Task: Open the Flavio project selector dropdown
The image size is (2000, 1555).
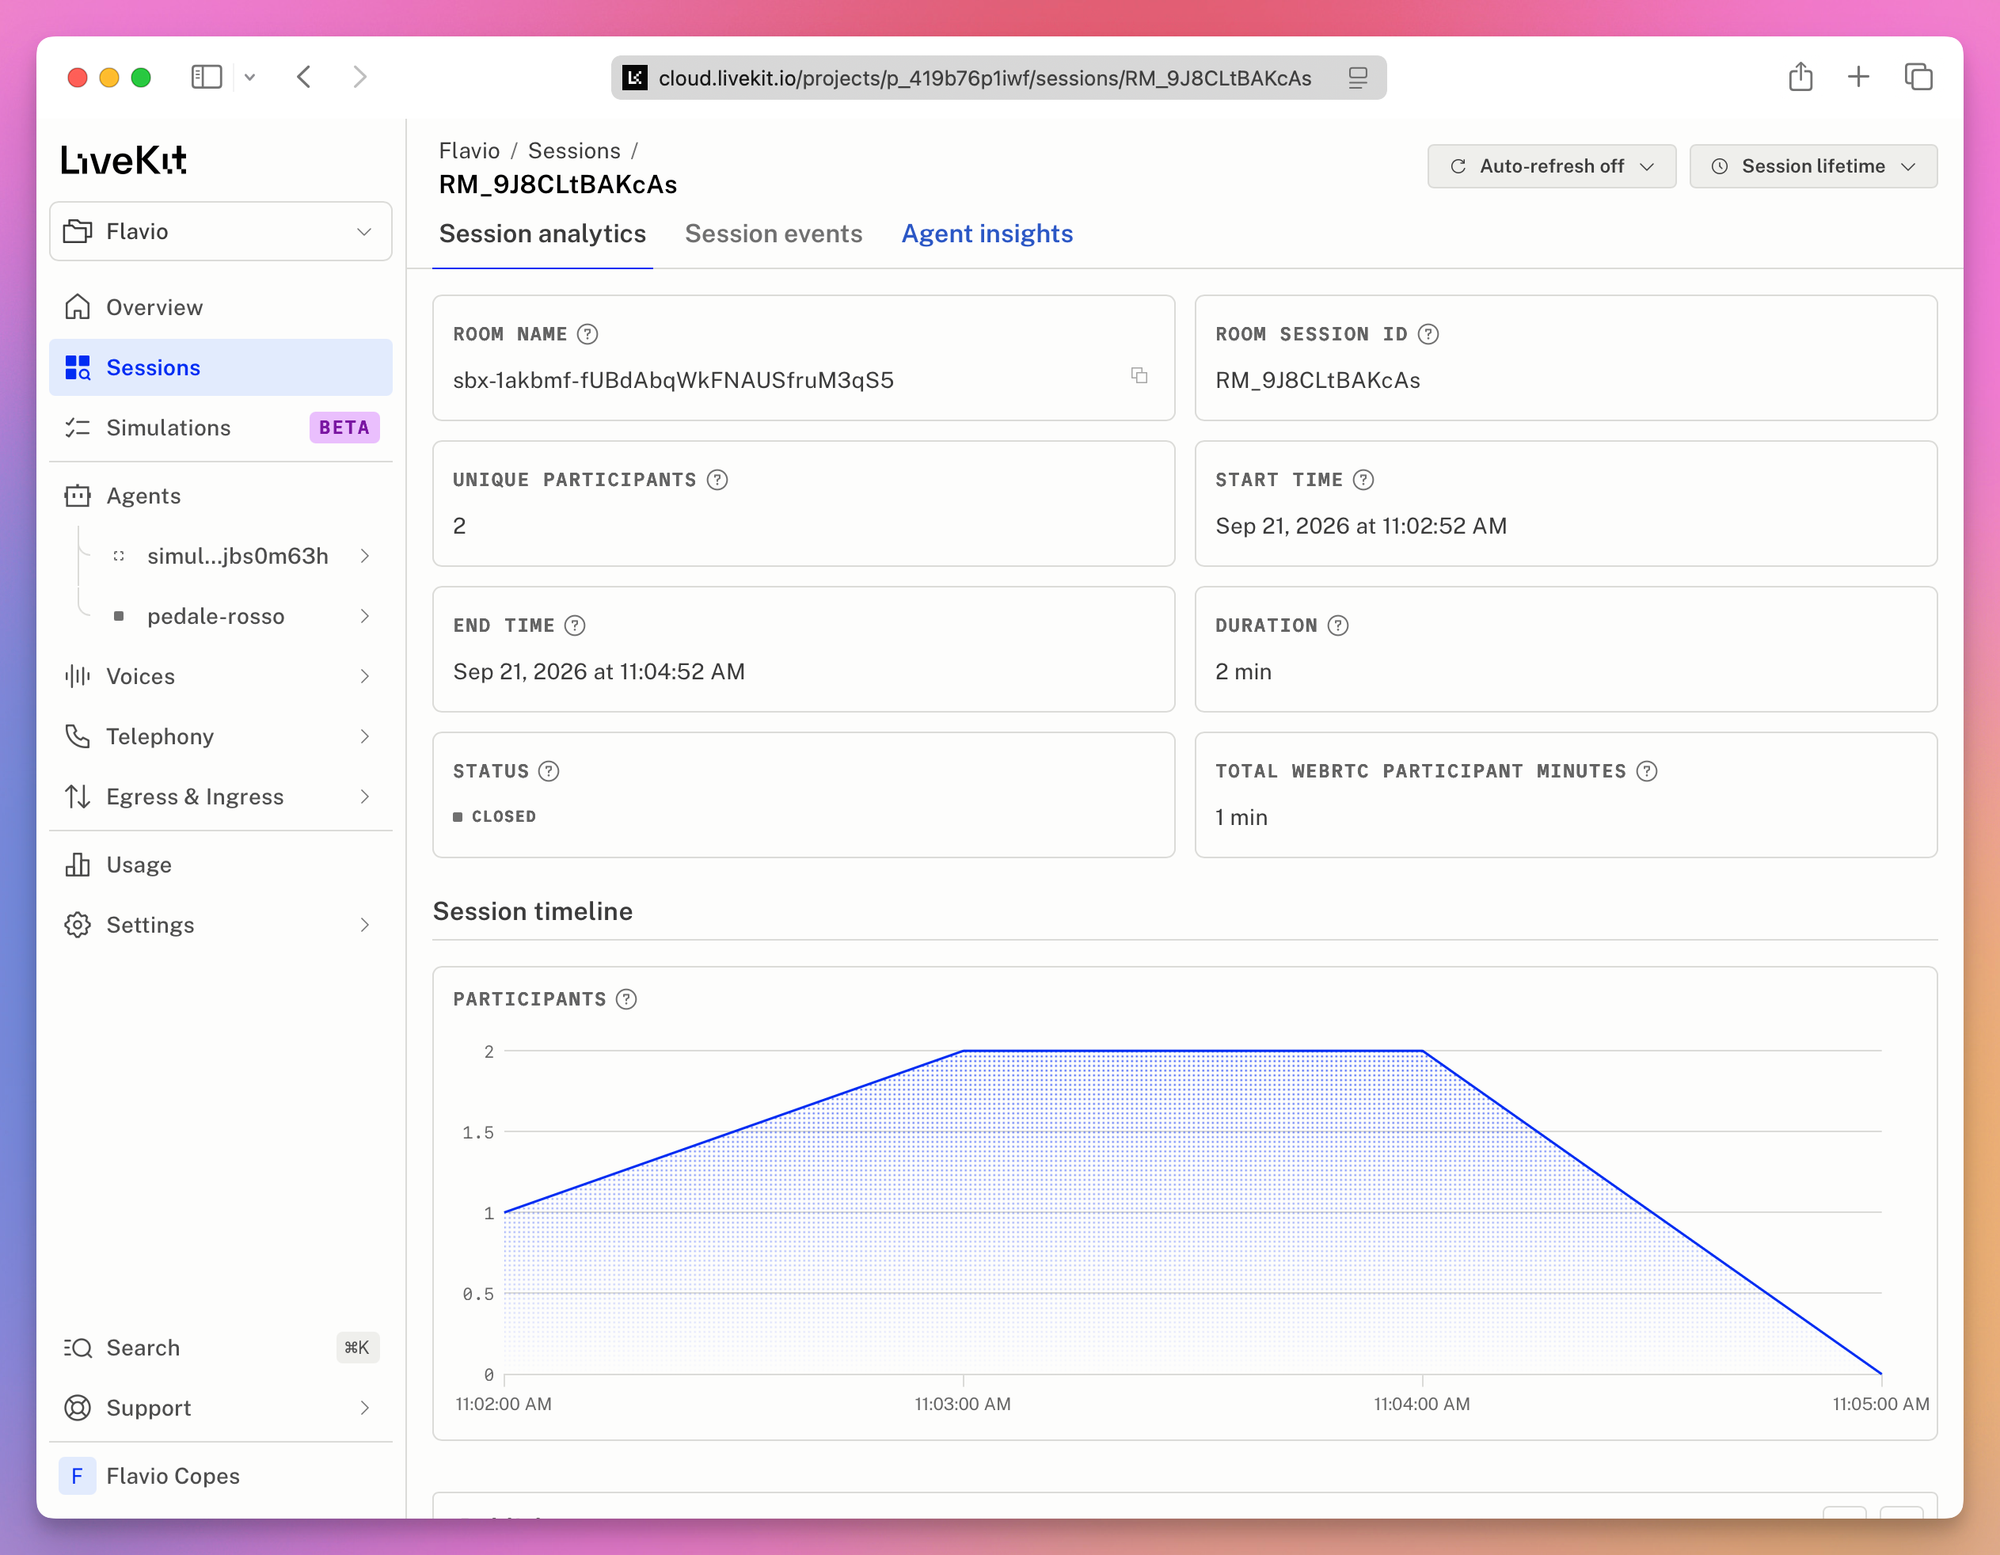Action: pos(220,231)
